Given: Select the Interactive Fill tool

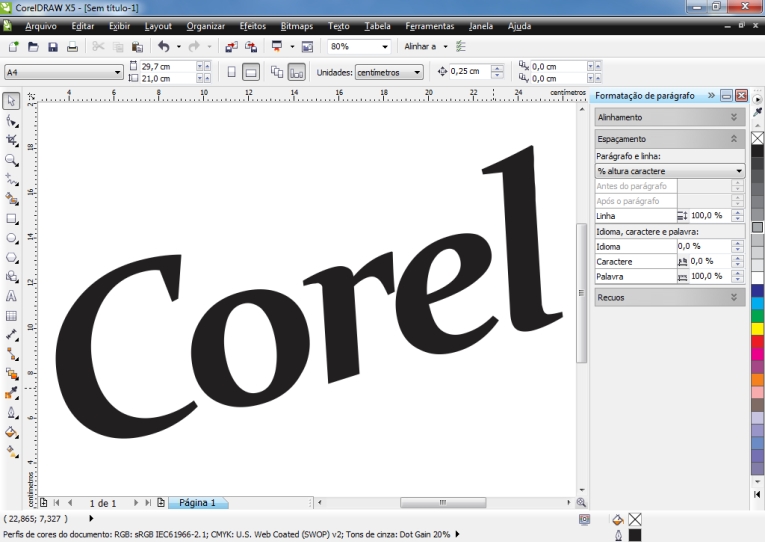Looking at the screenshot, I should pyautogui.click(x=11, y=452).
